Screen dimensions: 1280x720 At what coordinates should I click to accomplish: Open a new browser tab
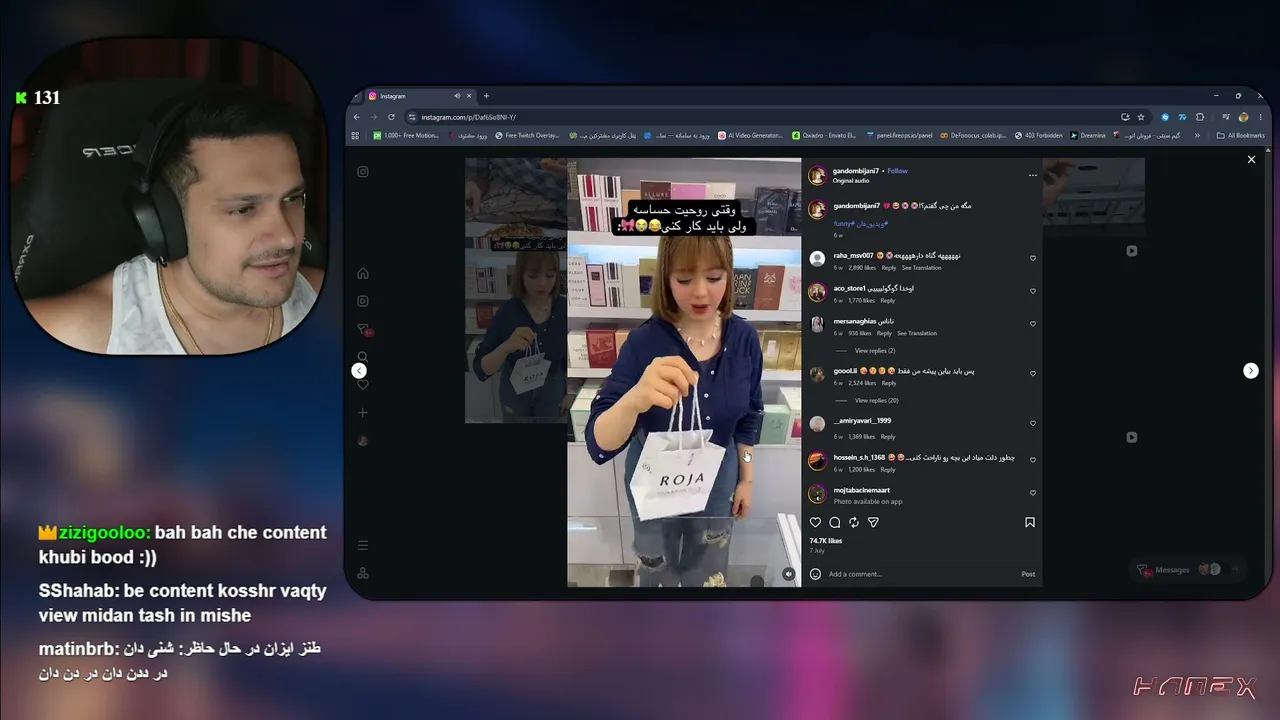[486, 96]
